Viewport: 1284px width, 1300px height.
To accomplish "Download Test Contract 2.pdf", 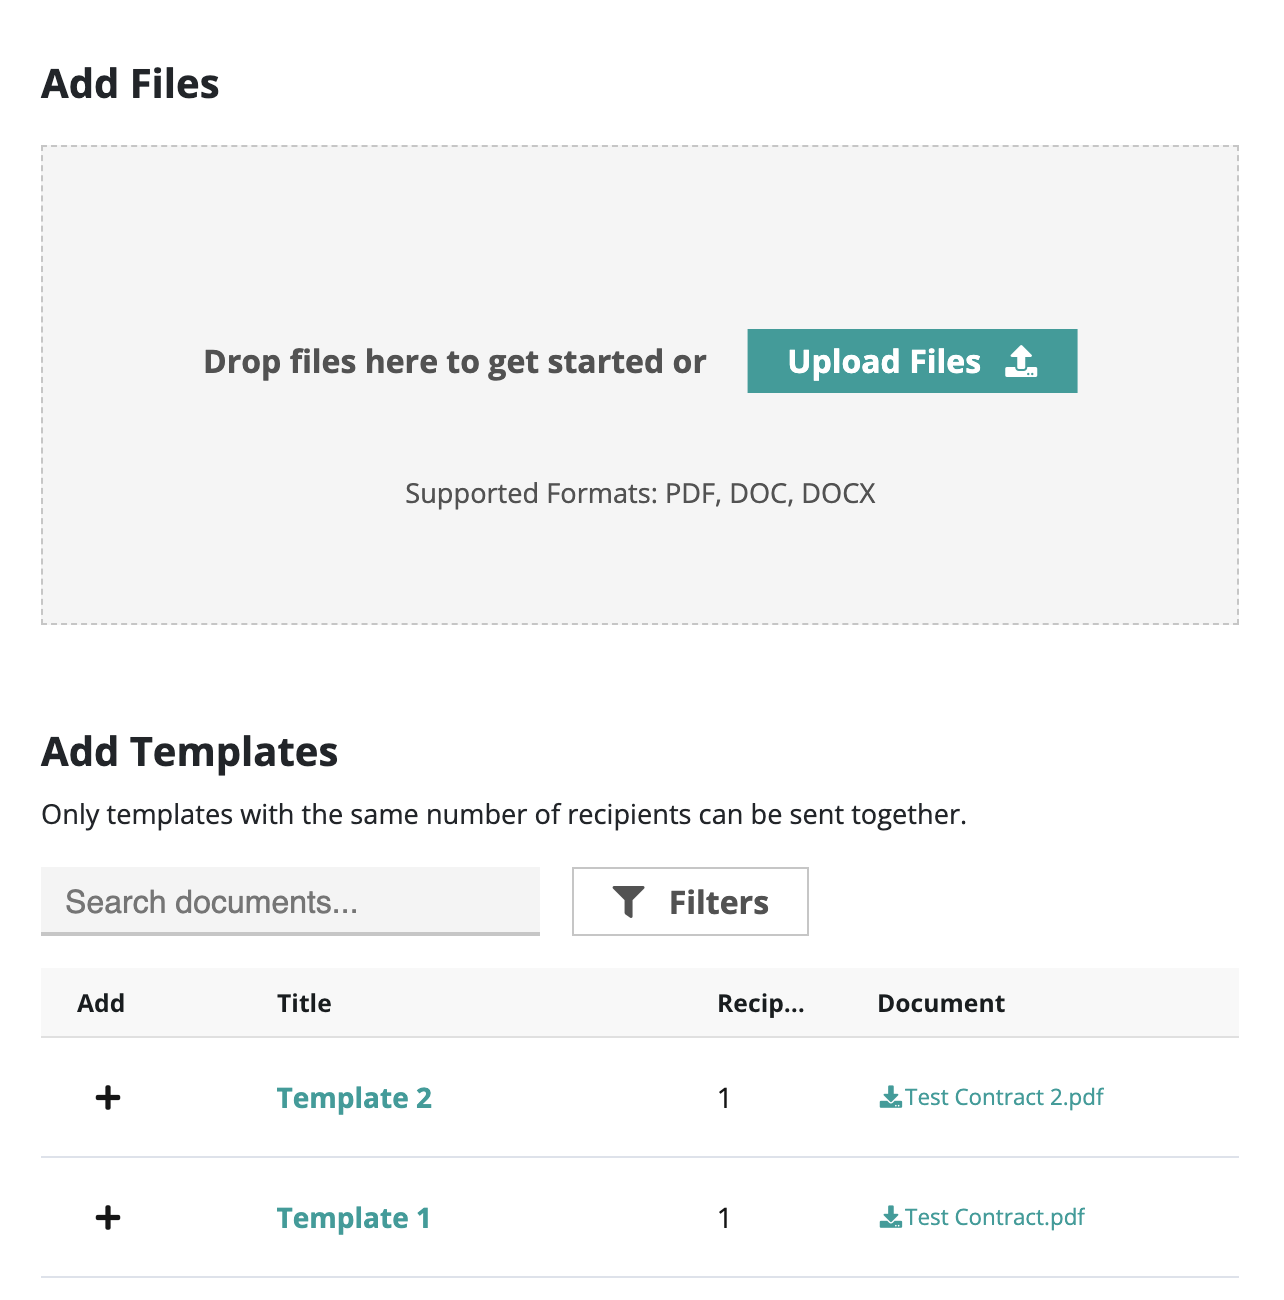I will tap(1003, 1096).
